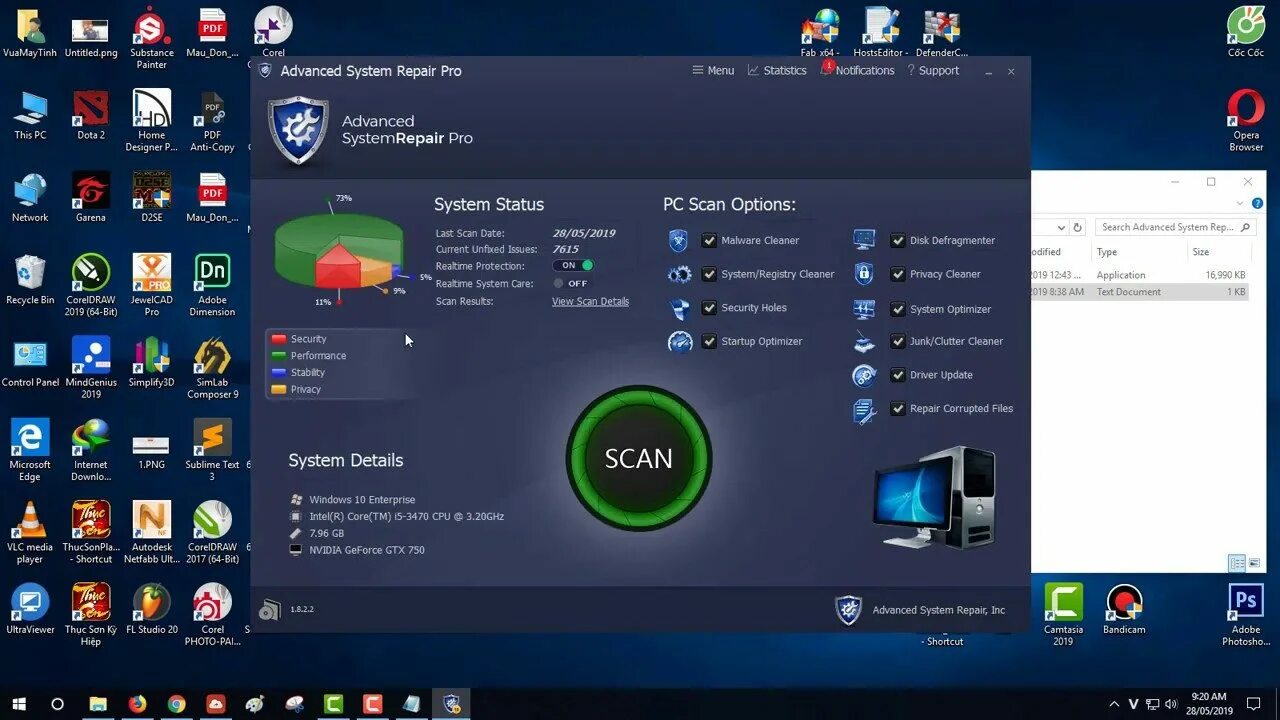Click the green Performance legend swatch

point(279,356)
